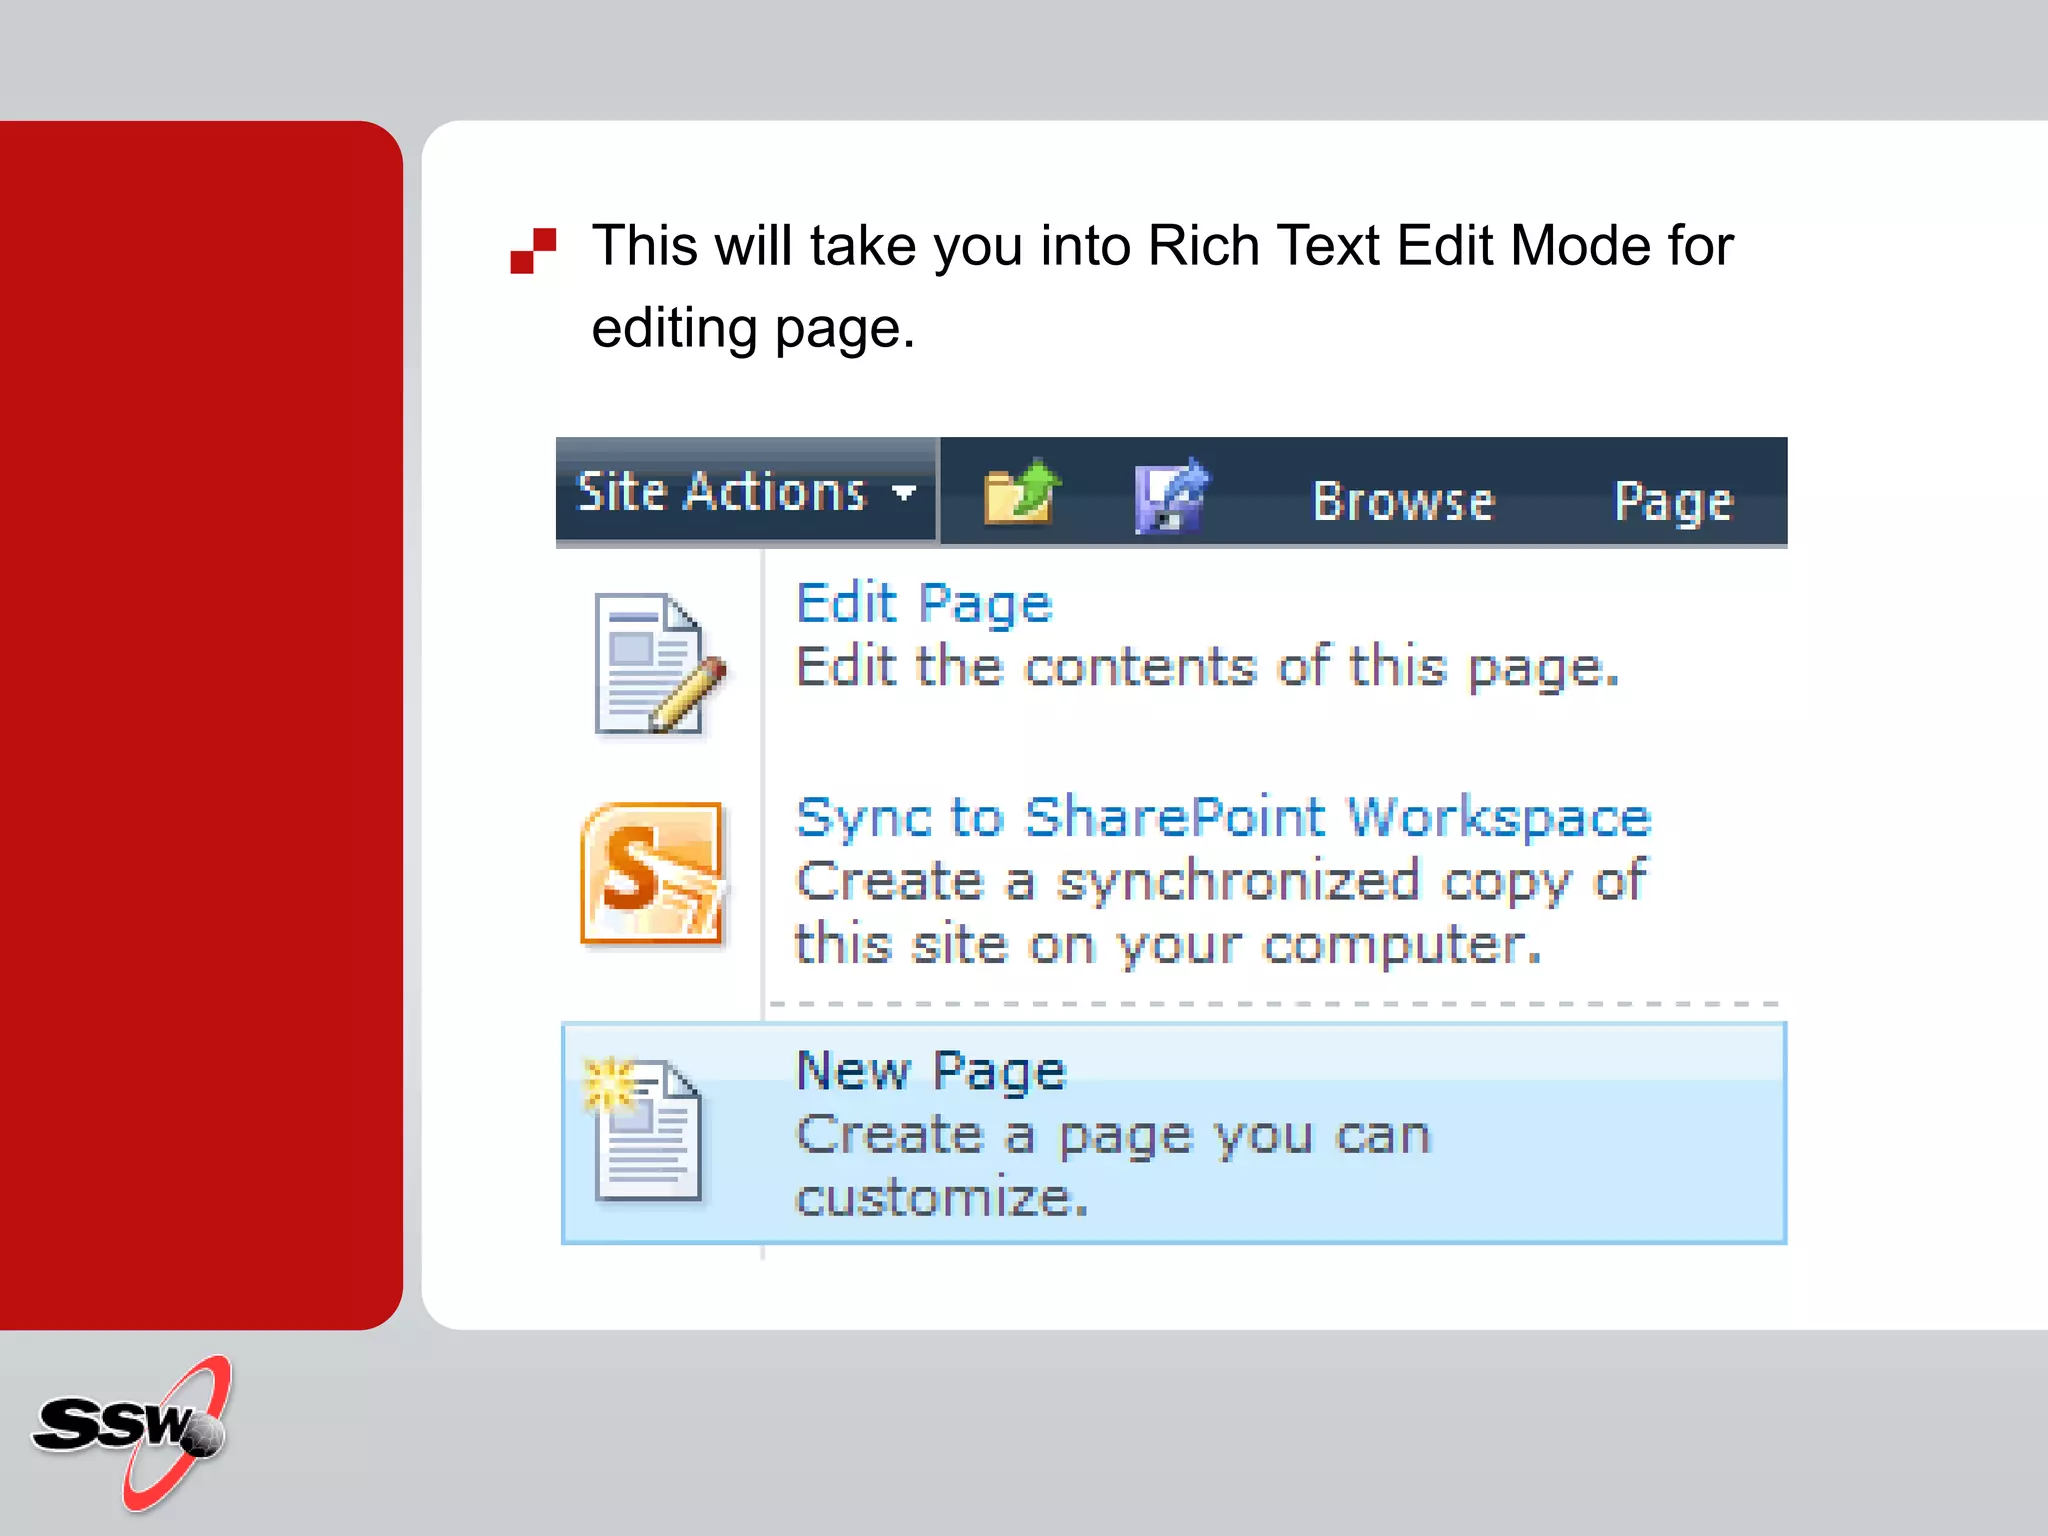Click the SharePoint Workspace orange icon
The width and height of the screenshot is (2048, 1536).
[653, 873]
